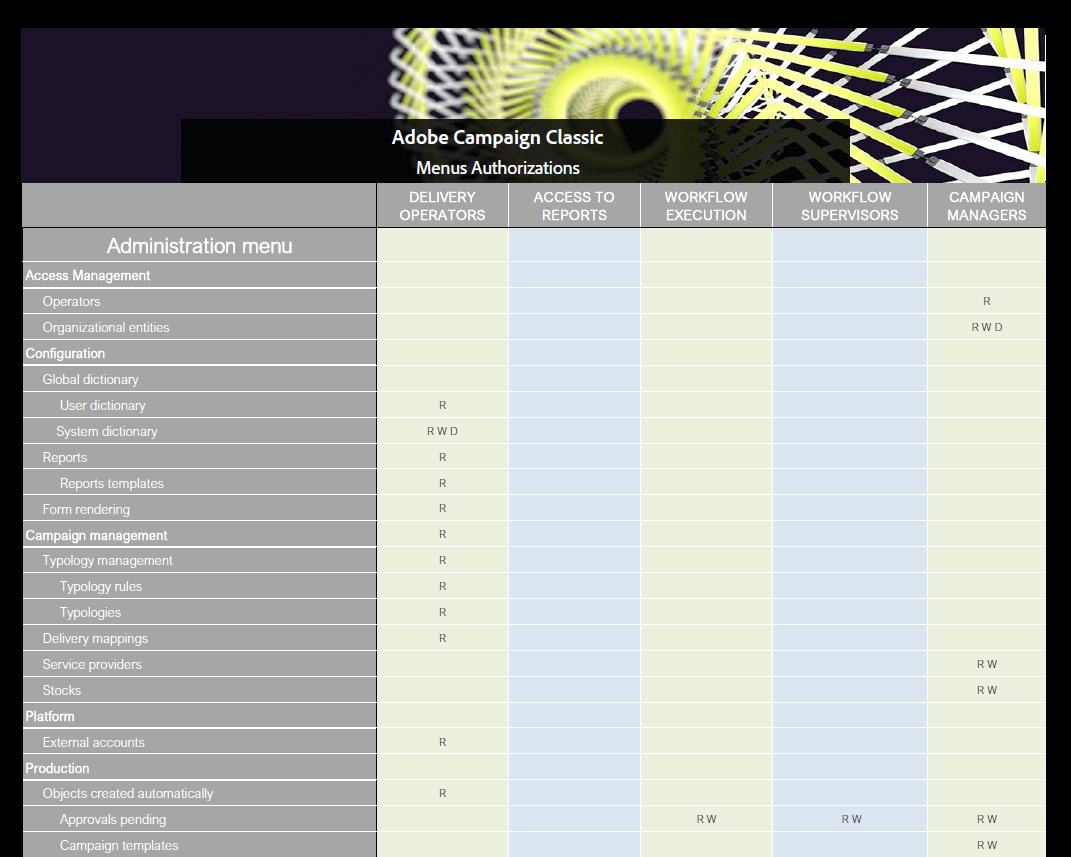Image resolution: width=1071 pixels, height=857 pixels.
Task: Select the Campaign management section row
Action: [199, 535]
